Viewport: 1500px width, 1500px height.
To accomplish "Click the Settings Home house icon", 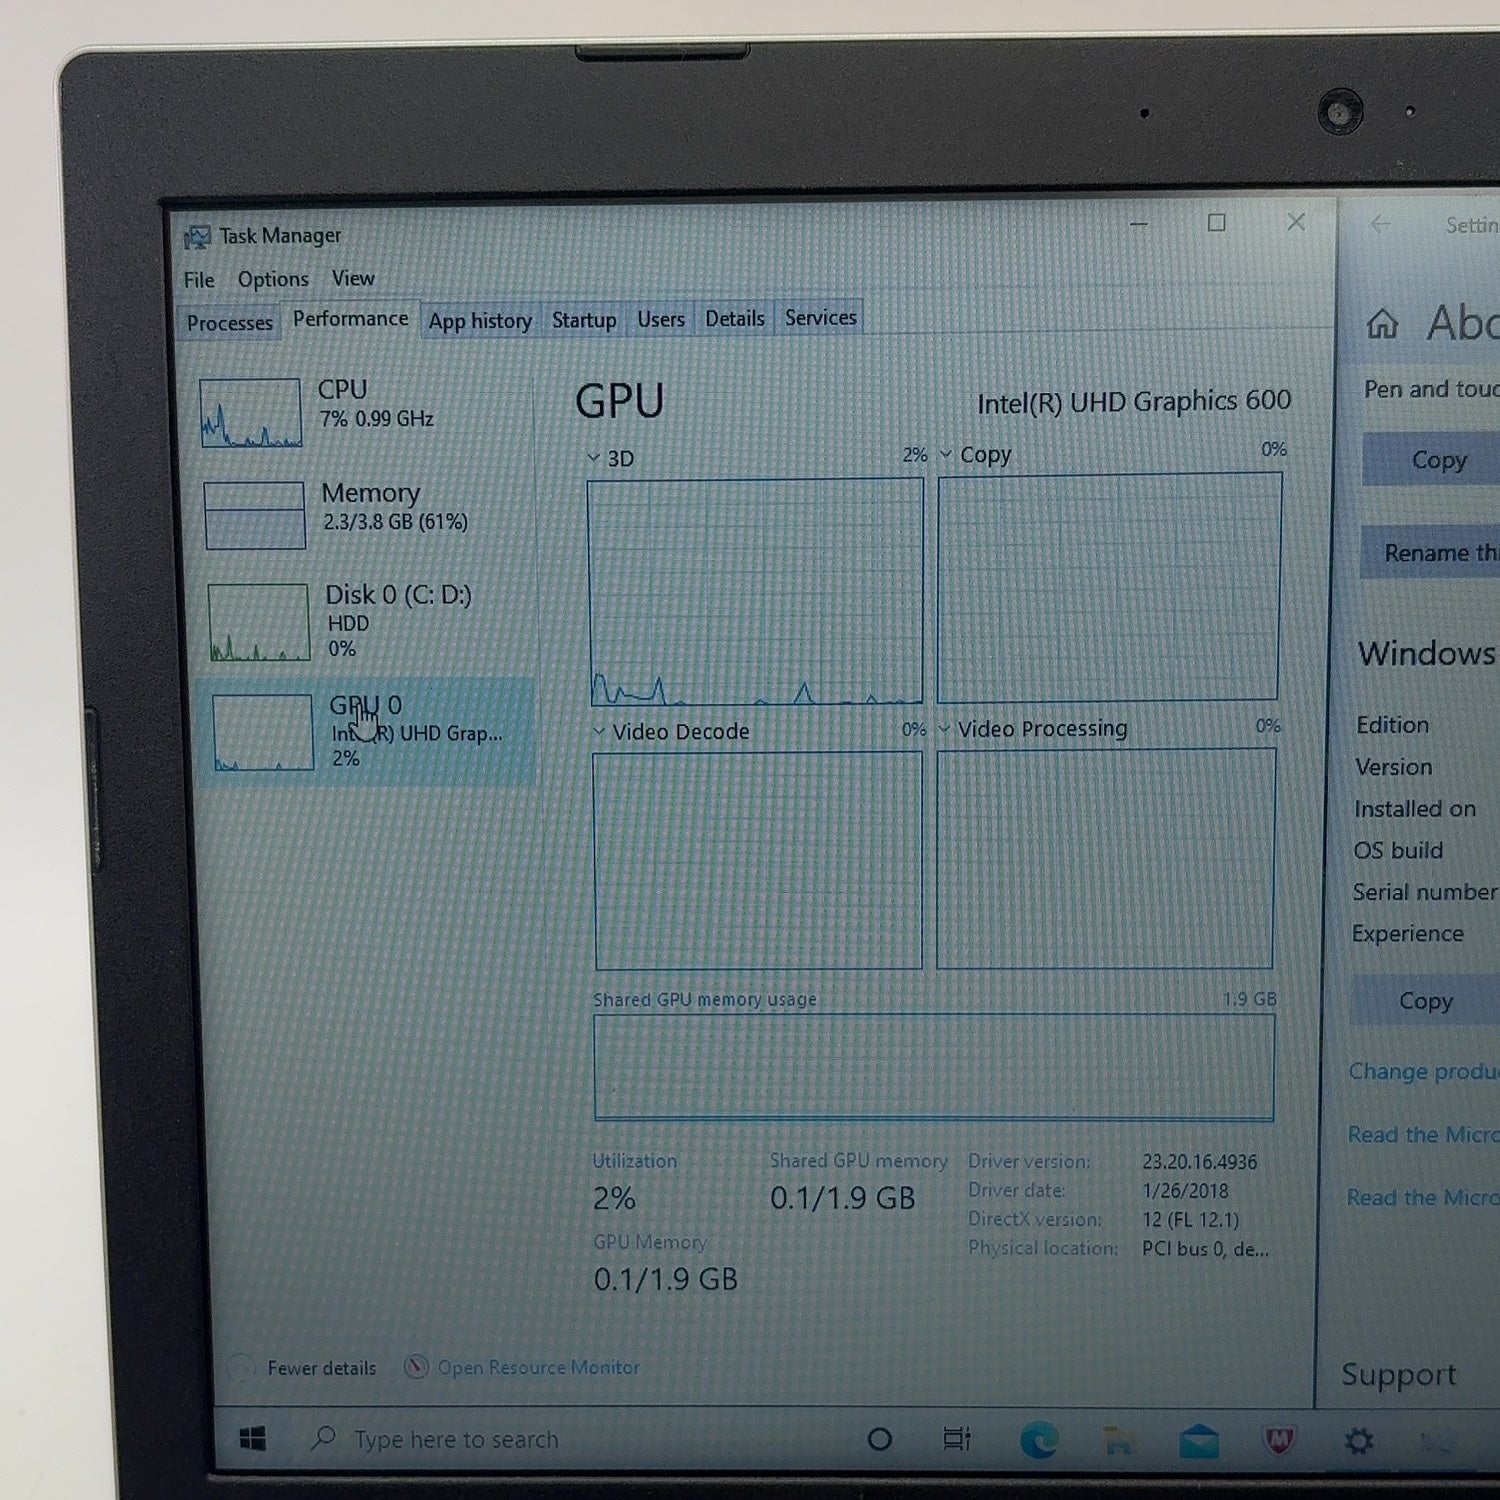I will click(x=1382, y=323).
